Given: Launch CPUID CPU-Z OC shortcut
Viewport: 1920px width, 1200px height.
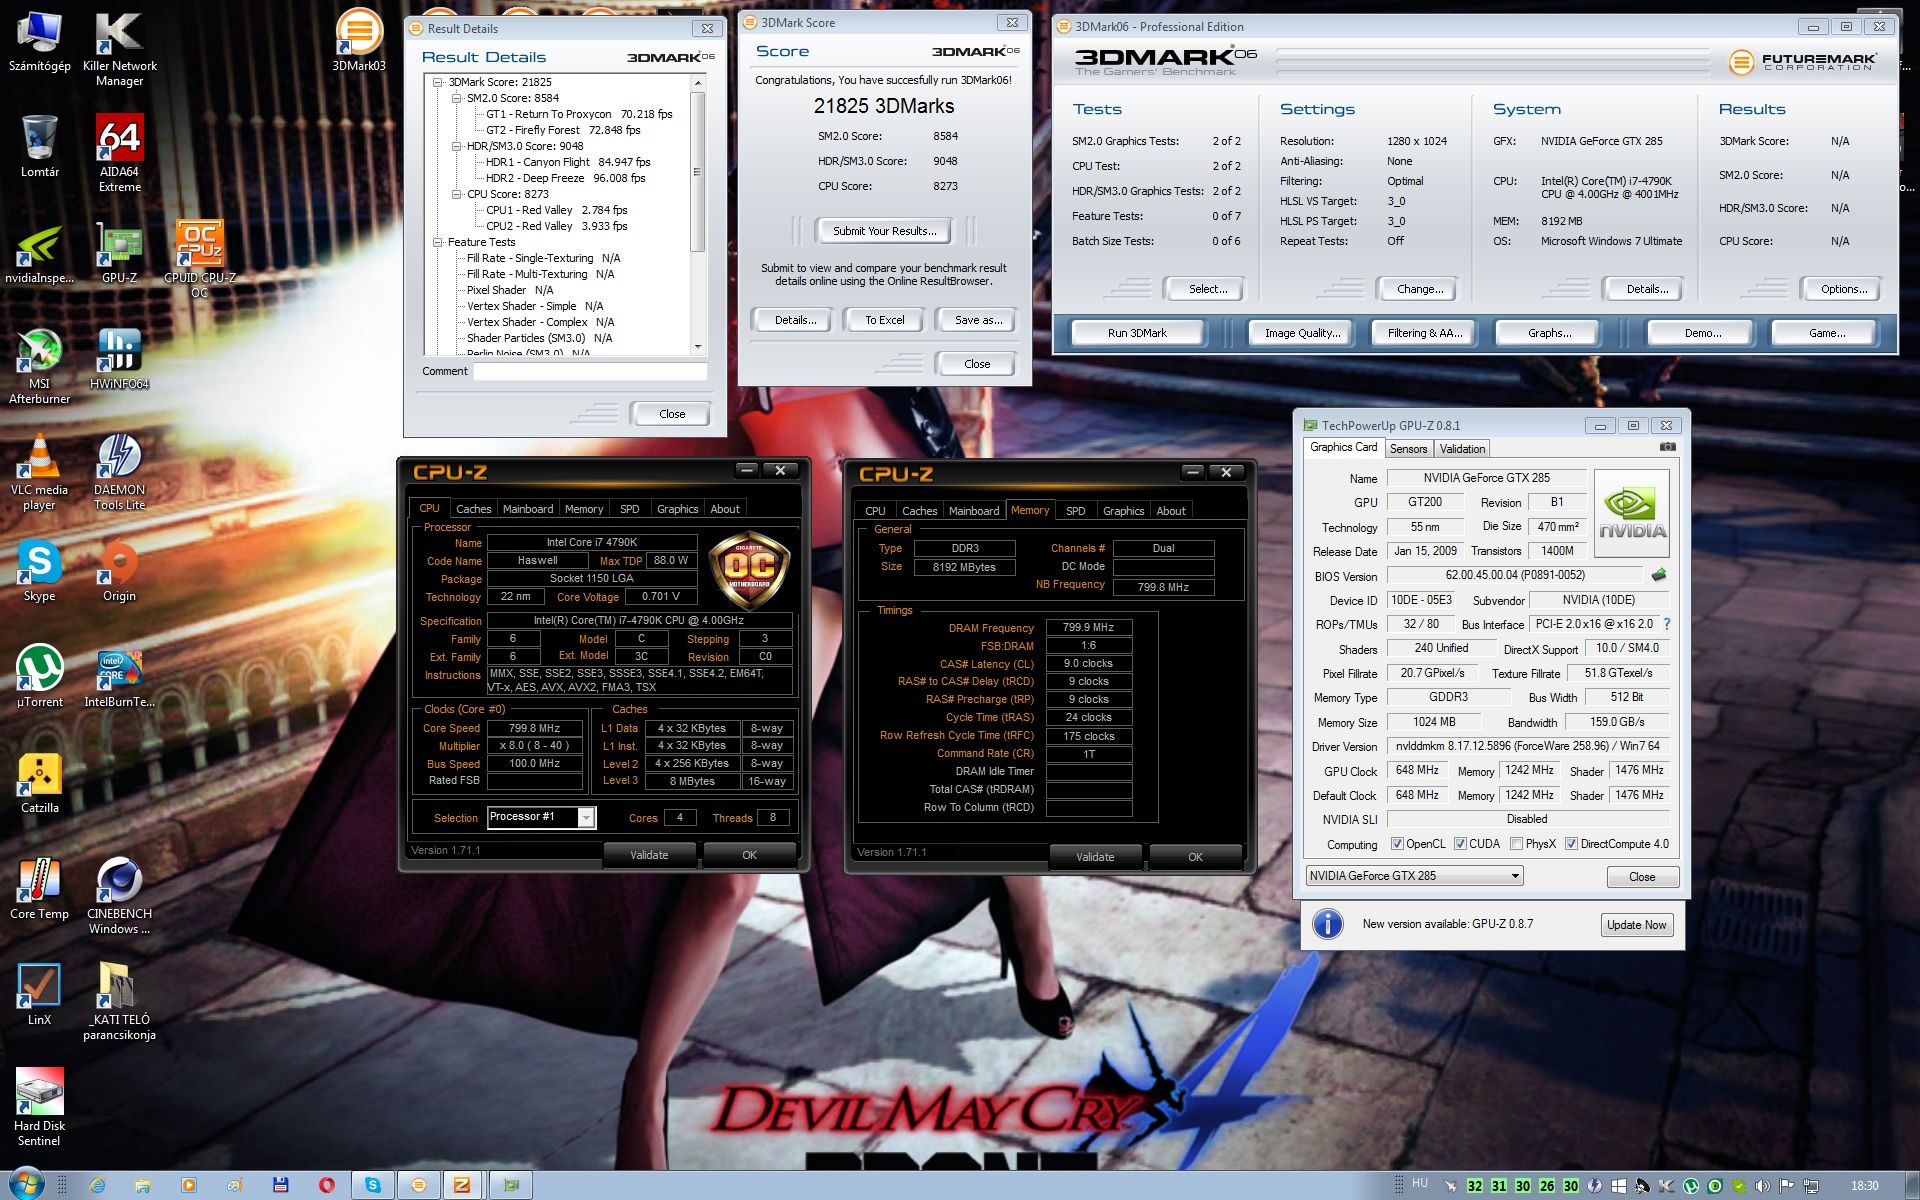Looking at the screenshot, I should coord(199,260).
